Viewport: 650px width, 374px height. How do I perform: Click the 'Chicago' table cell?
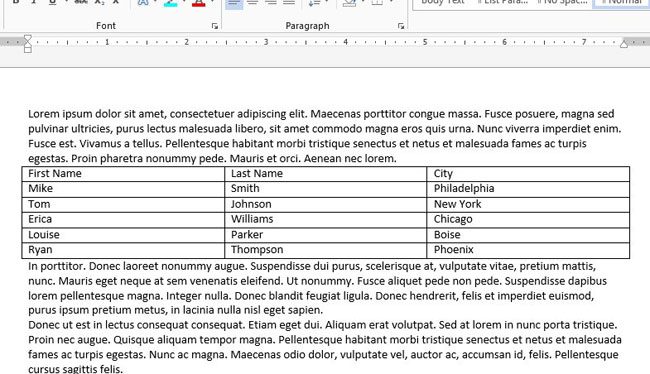(x=528, y=220)
